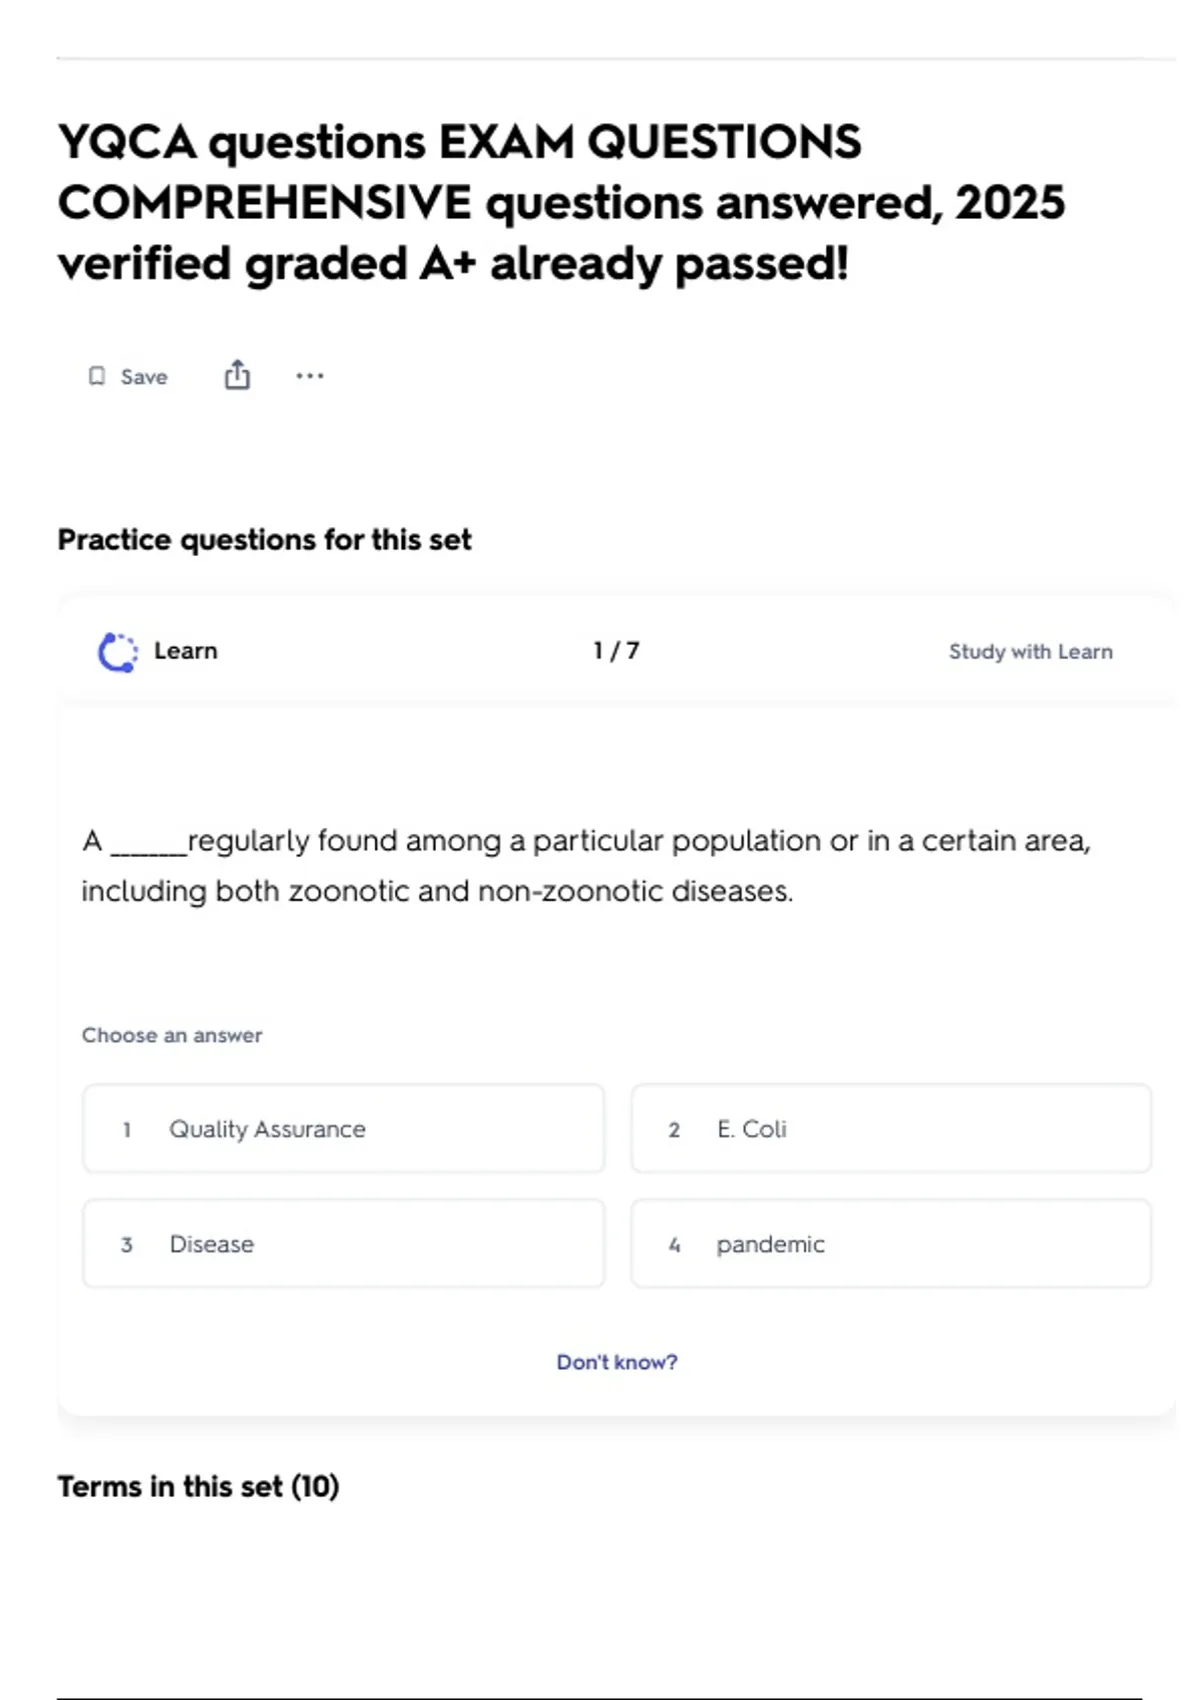Open the share icon
1200x1700 pixels.
click(237, 375)
